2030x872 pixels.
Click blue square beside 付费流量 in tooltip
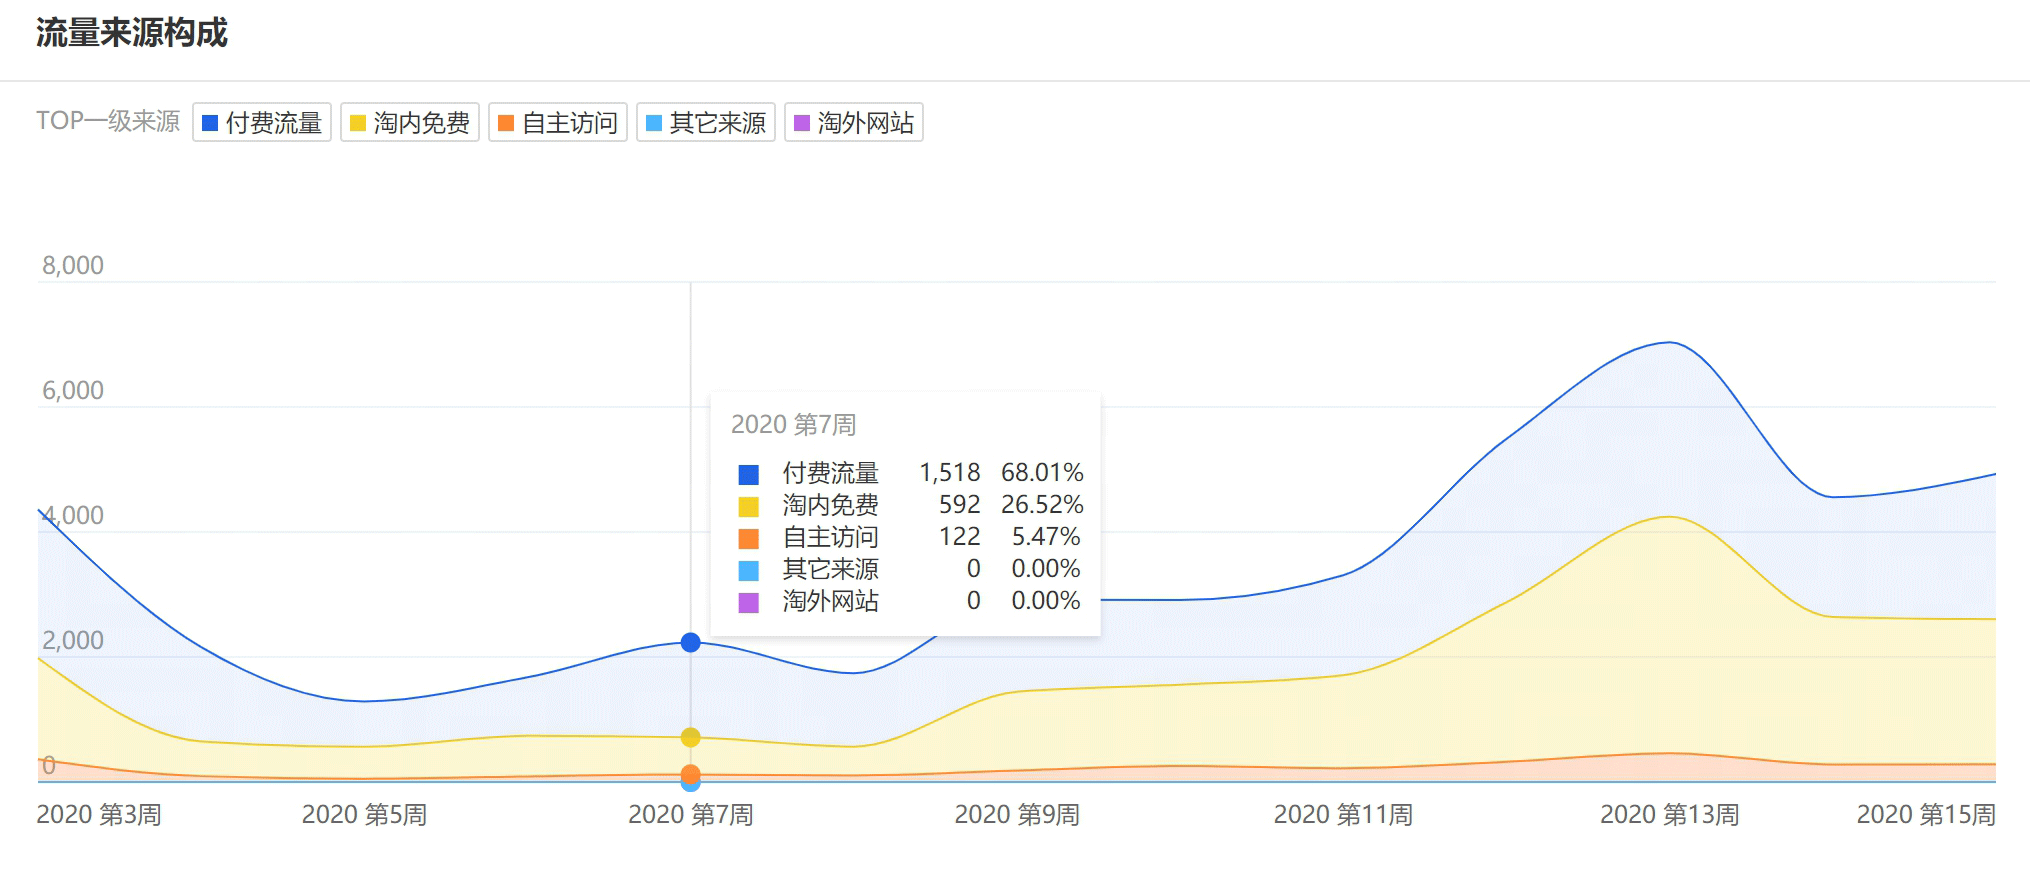748,474
